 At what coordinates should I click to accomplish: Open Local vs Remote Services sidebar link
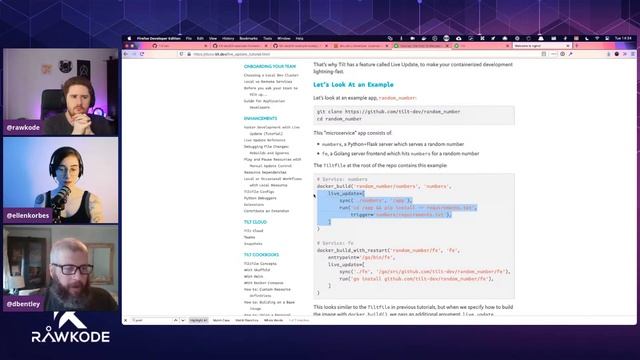click(268, 82)
